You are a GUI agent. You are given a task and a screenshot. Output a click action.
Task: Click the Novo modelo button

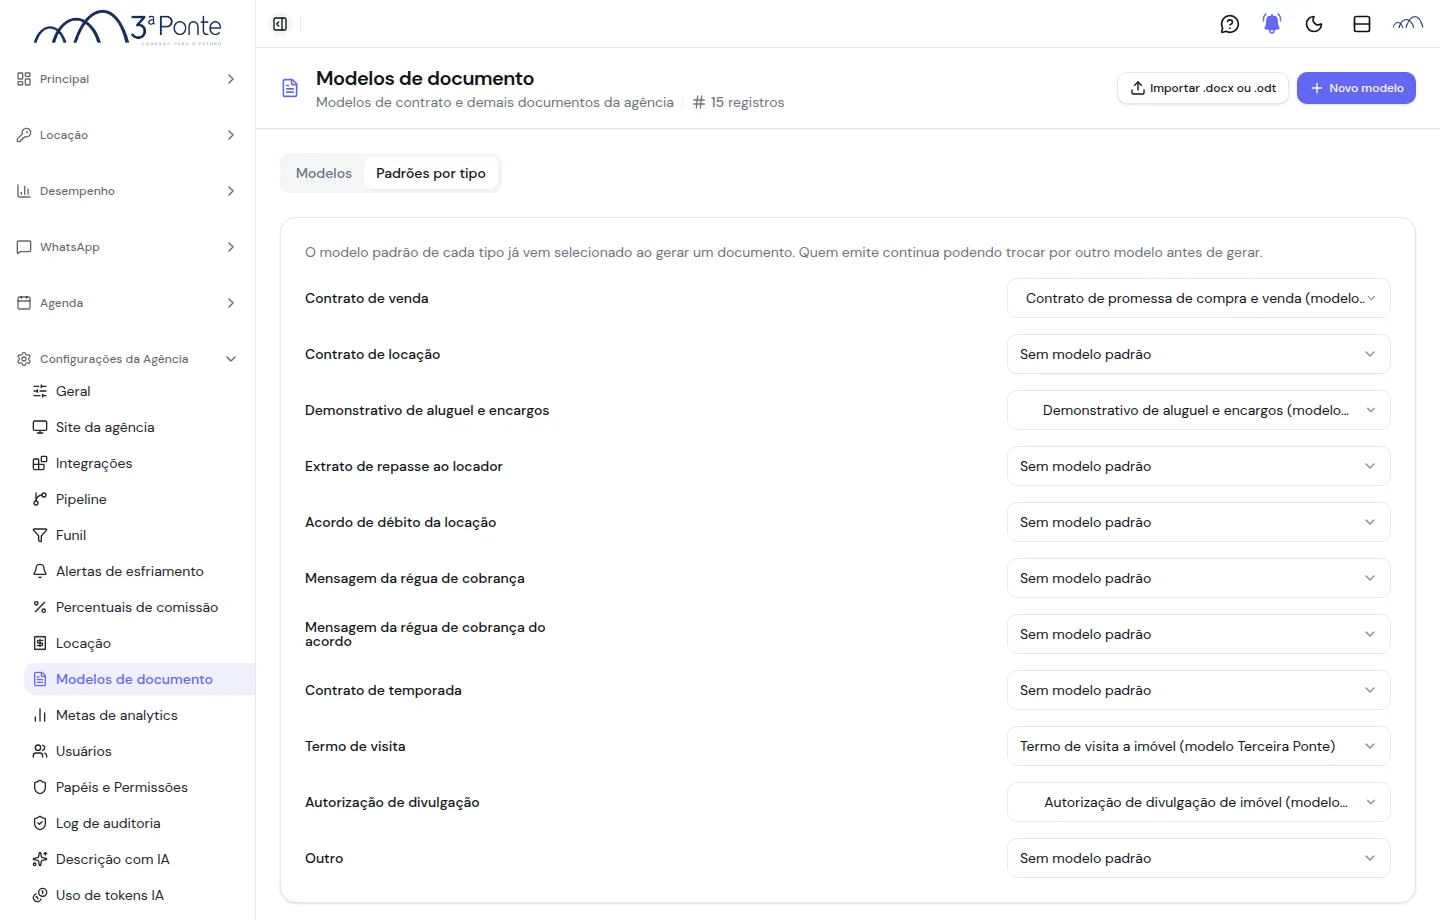pos(1356,88)
